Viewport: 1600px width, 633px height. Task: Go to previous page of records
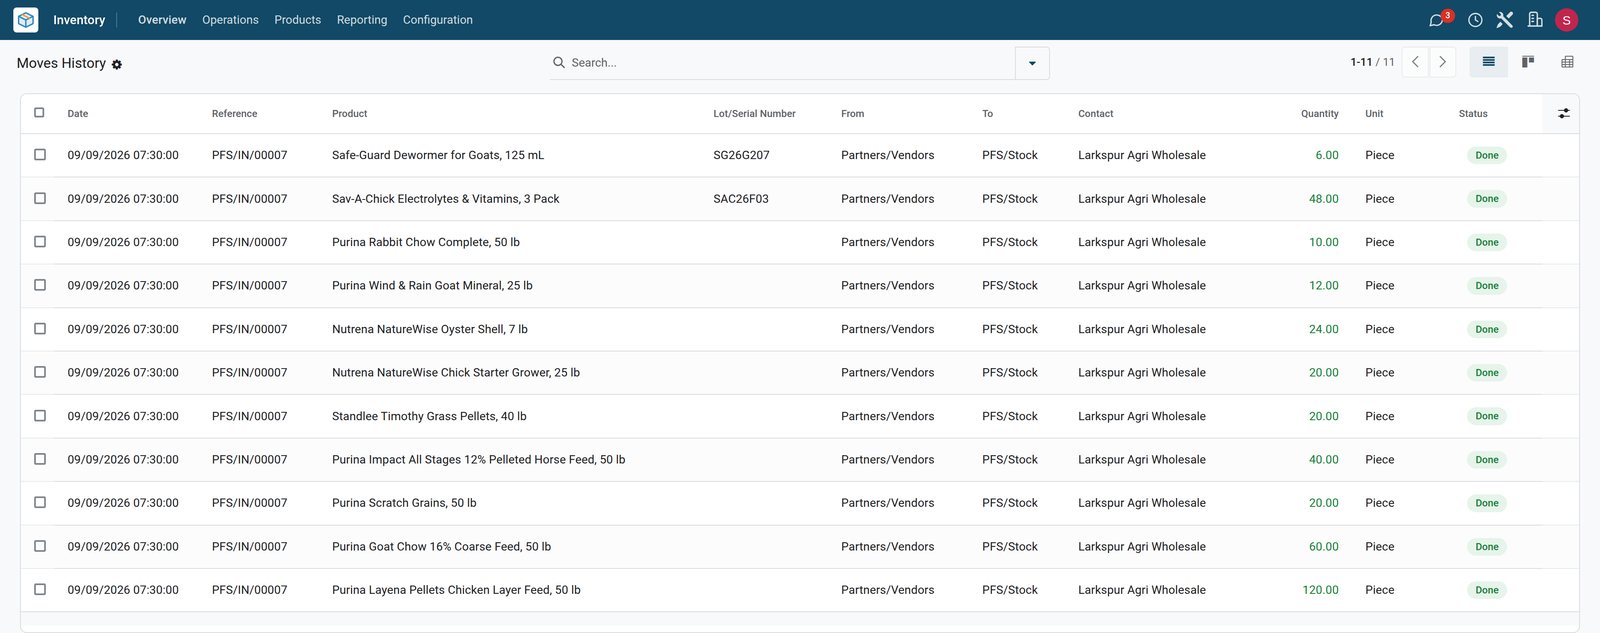point(1415,62)
